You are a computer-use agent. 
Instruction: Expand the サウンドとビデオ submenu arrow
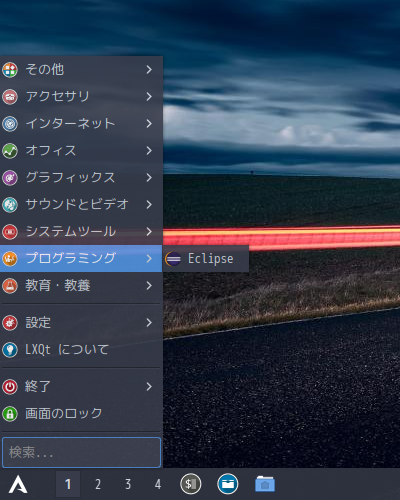pos(149,204)
